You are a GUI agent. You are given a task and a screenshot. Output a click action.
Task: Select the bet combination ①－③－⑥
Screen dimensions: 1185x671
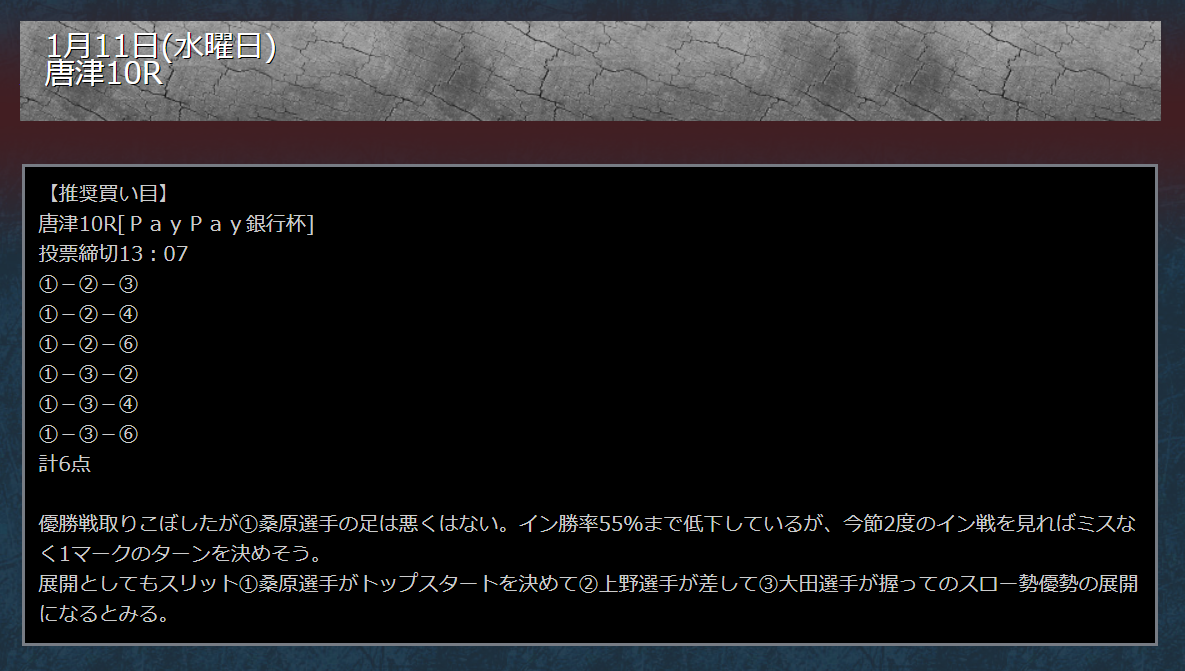[88, 434]
